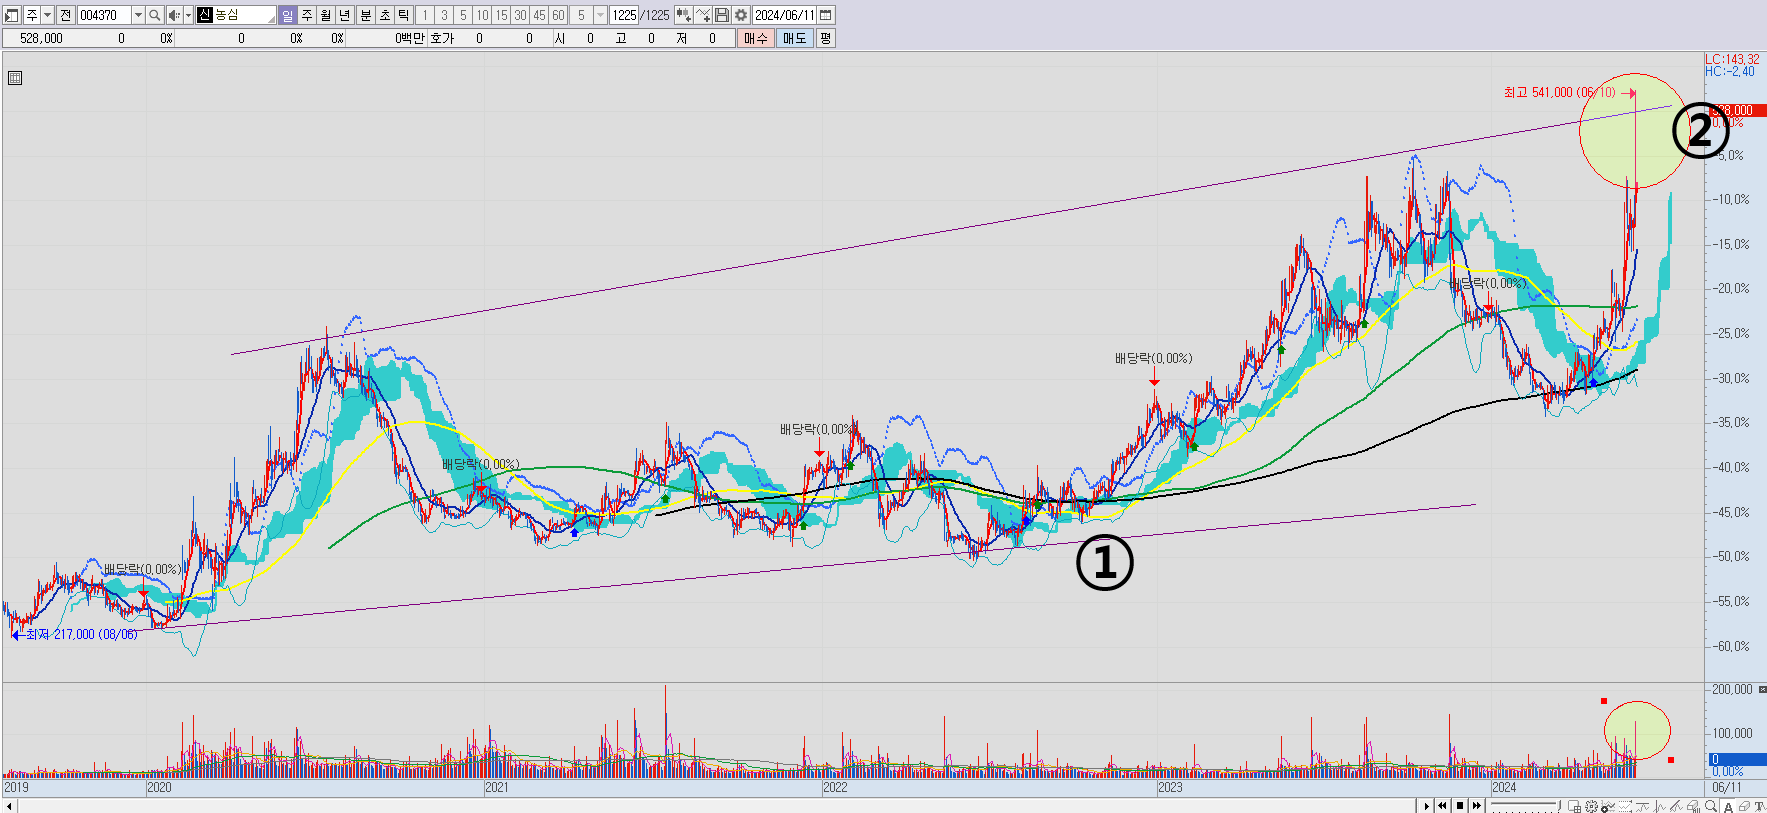Click the spike line tool icon in the bottom toolbar
Viewport: 1767px width, 813px height.
click(x=1660, y=805)
